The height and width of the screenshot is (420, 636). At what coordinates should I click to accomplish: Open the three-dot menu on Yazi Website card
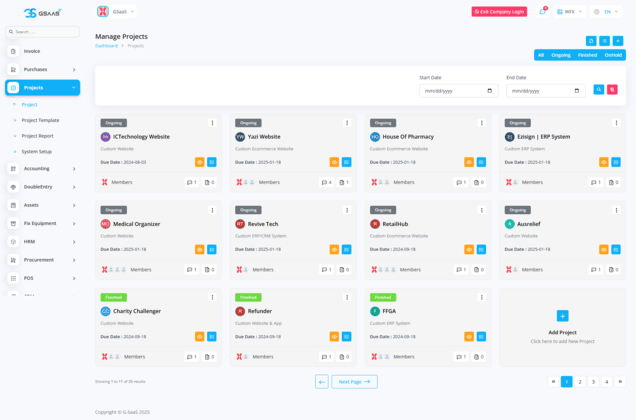pyautogui.click(x=347, y=123)
